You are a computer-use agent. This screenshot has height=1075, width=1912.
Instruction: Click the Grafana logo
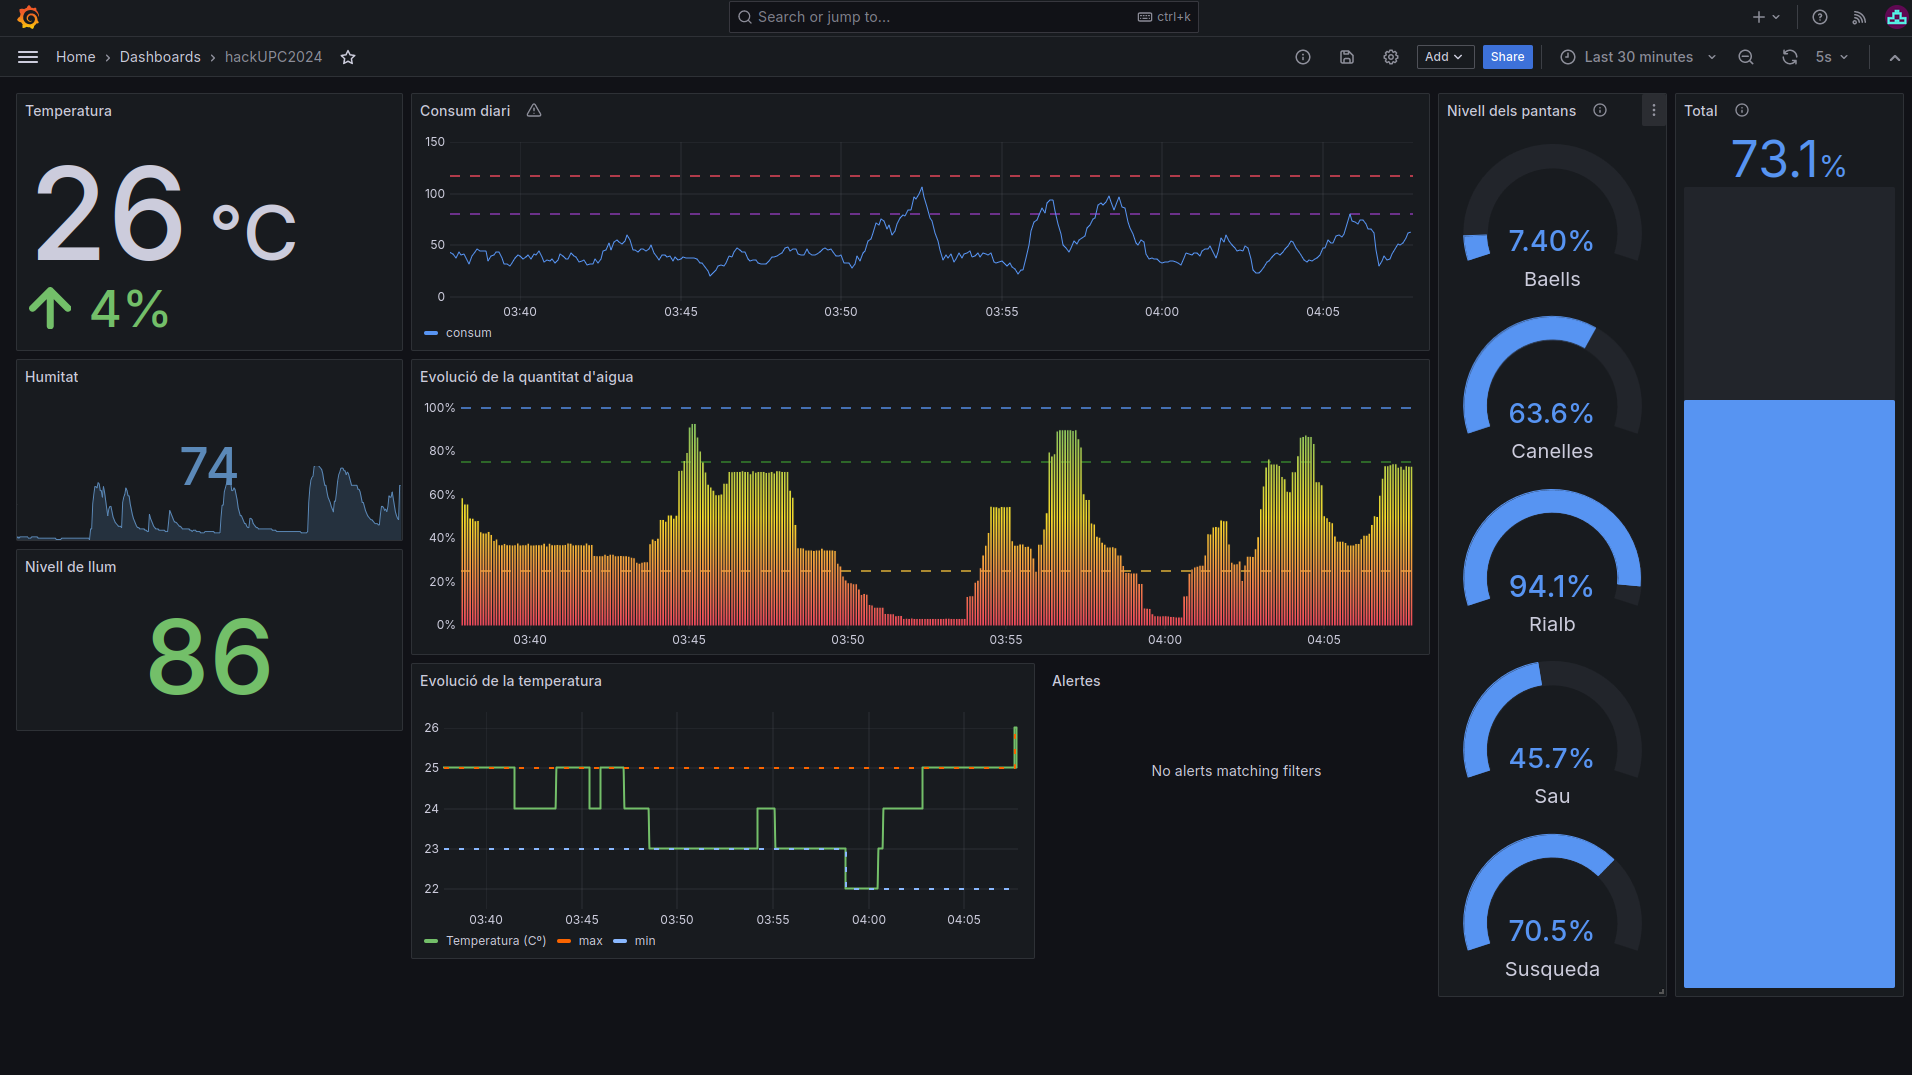point(28,17)
